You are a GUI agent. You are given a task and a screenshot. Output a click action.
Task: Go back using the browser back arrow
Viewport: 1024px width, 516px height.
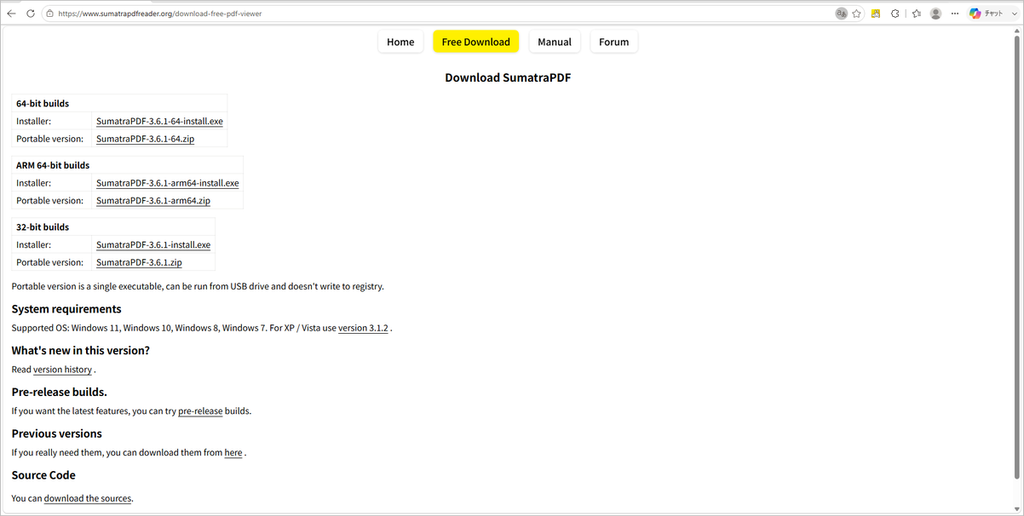coord(11,13)
